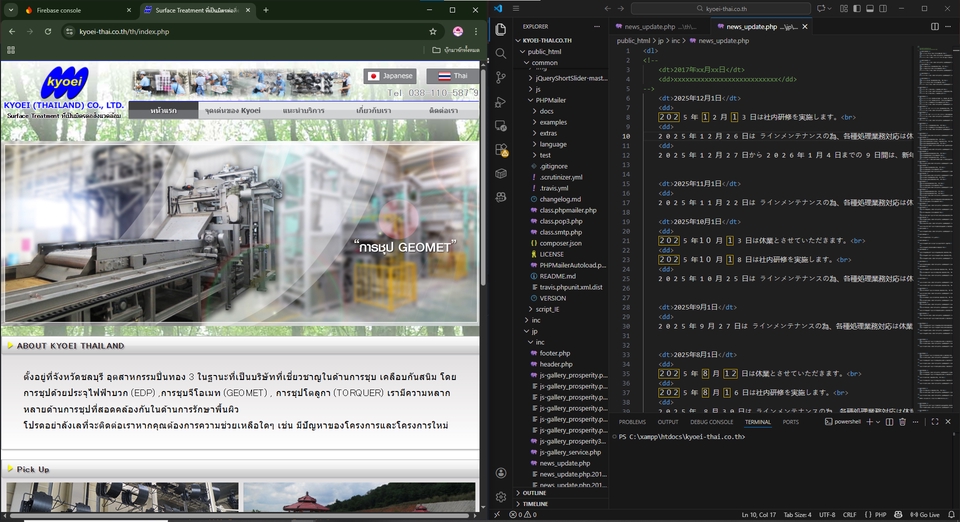Open the terminal launch profile dropdown arrow
960x522 pixels.
click(878, 422)
